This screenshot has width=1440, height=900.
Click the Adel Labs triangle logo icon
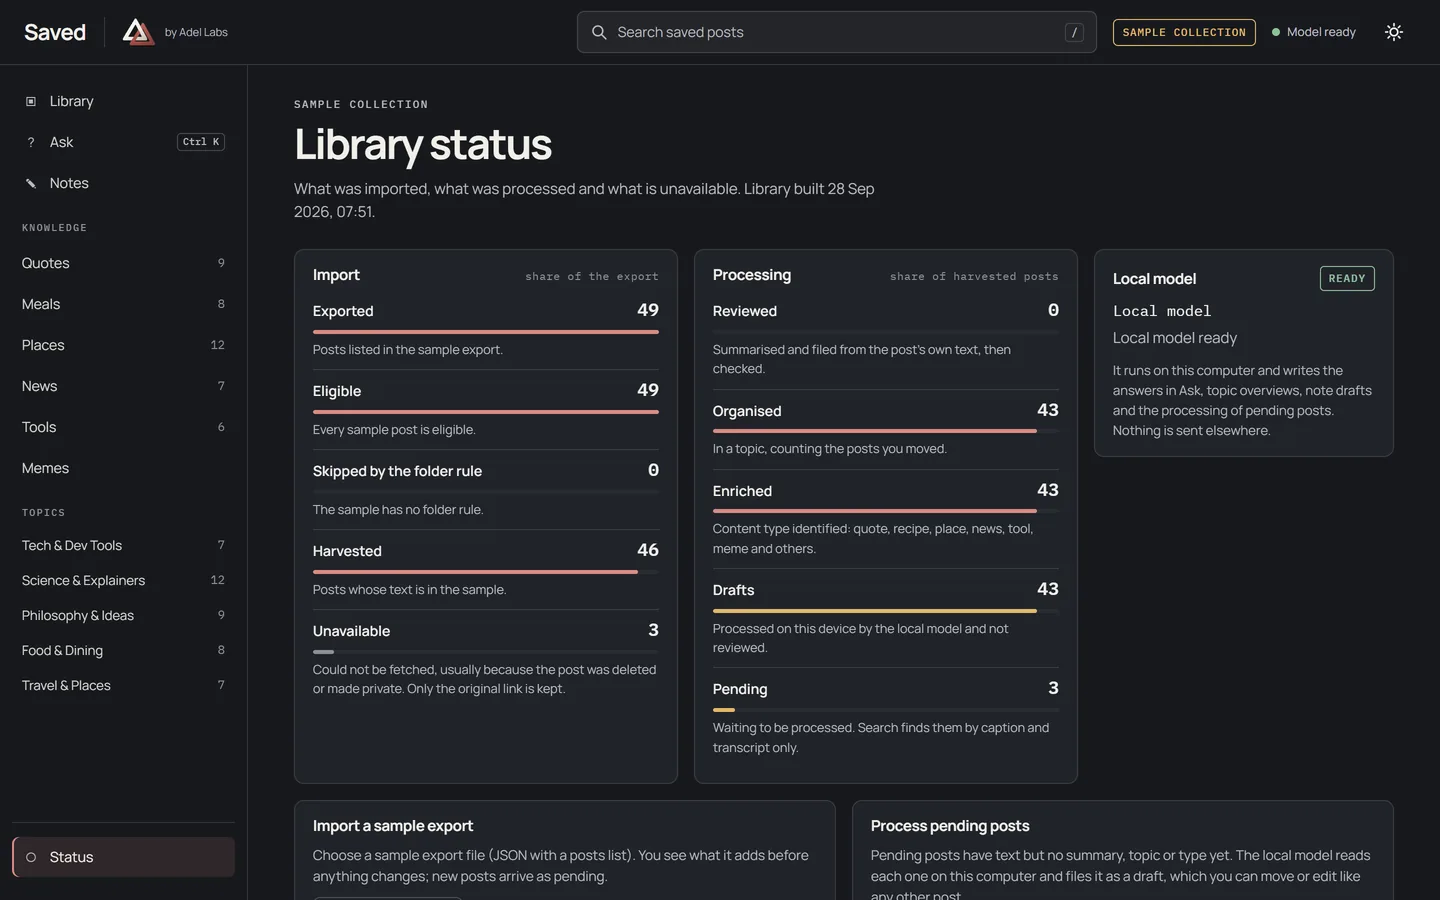point(138,32)
